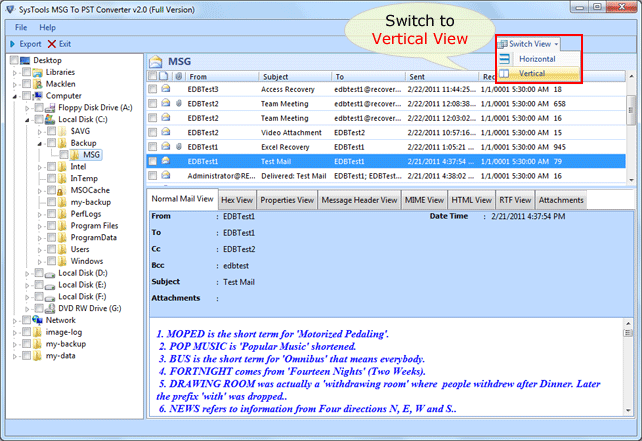Click the my-data folder icon
Viewport: 642px width, 441px height.
(x=38, y=356)
